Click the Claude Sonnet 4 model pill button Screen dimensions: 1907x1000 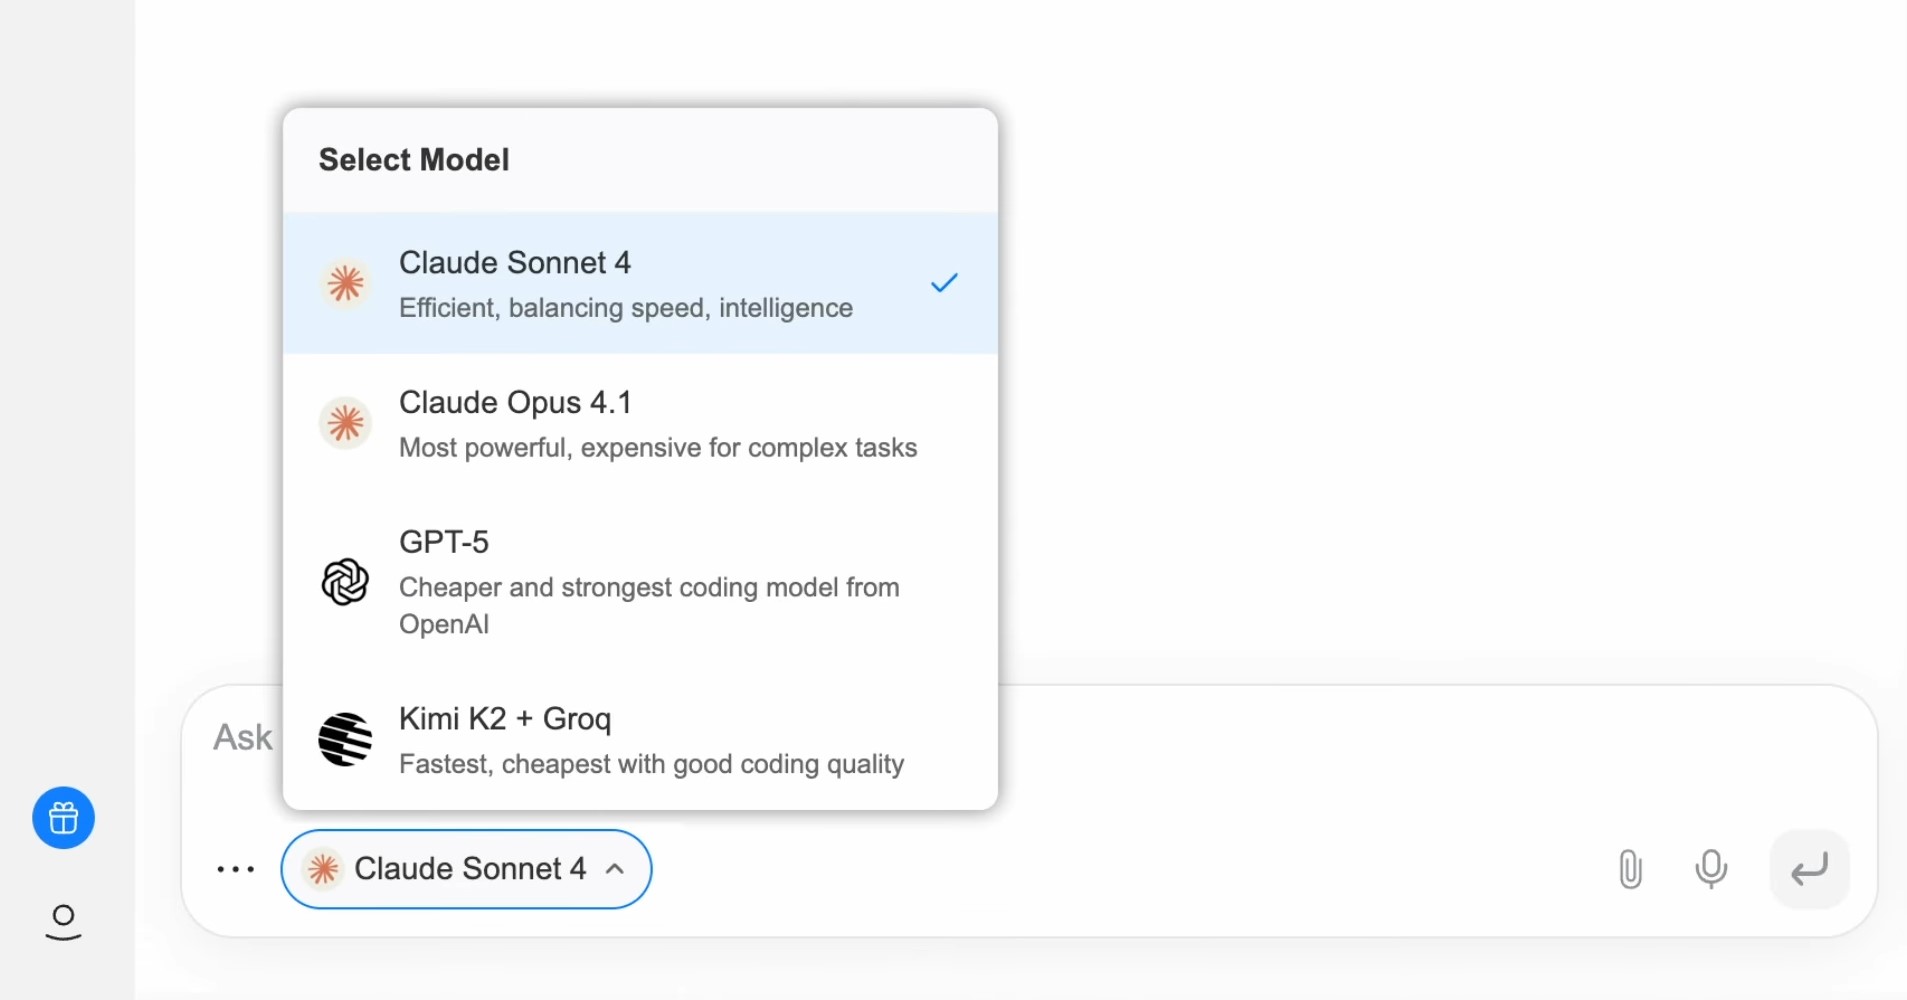tap(466, 869)
